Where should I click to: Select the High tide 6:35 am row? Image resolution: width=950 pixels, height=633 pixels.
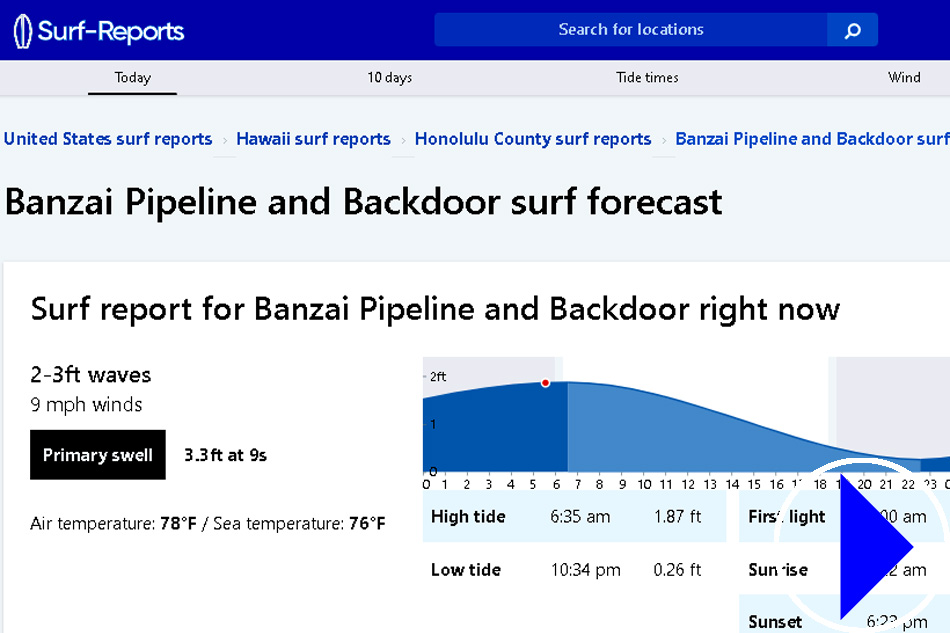pos(574,517)
